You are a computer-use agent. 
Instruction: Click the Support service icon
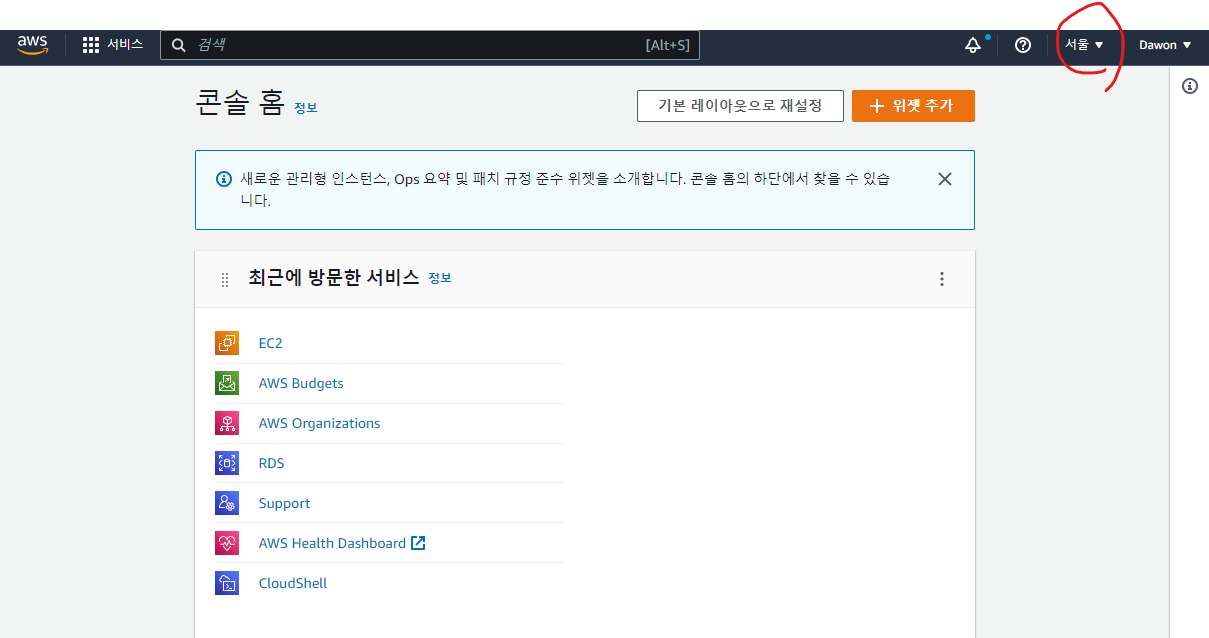click(x=227, y=503)
